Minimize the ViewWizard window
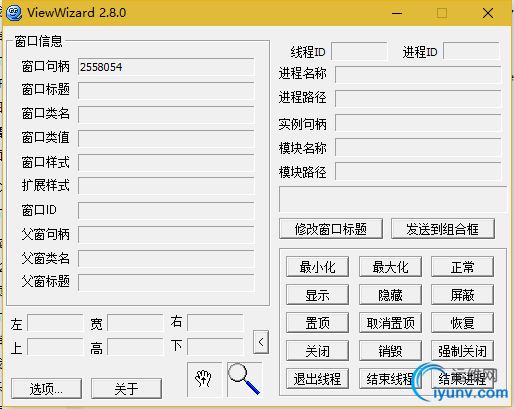The height and width of the screenshot is (409, 514). (x=397, y=13)
